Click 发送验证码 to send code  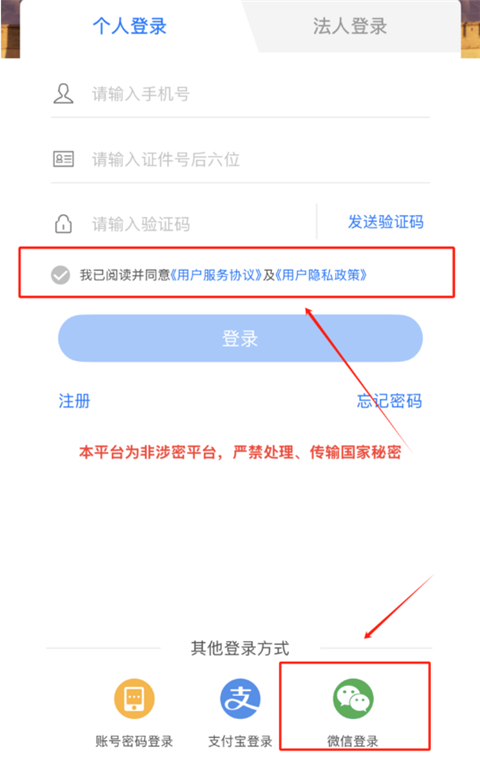coord(385,222)
